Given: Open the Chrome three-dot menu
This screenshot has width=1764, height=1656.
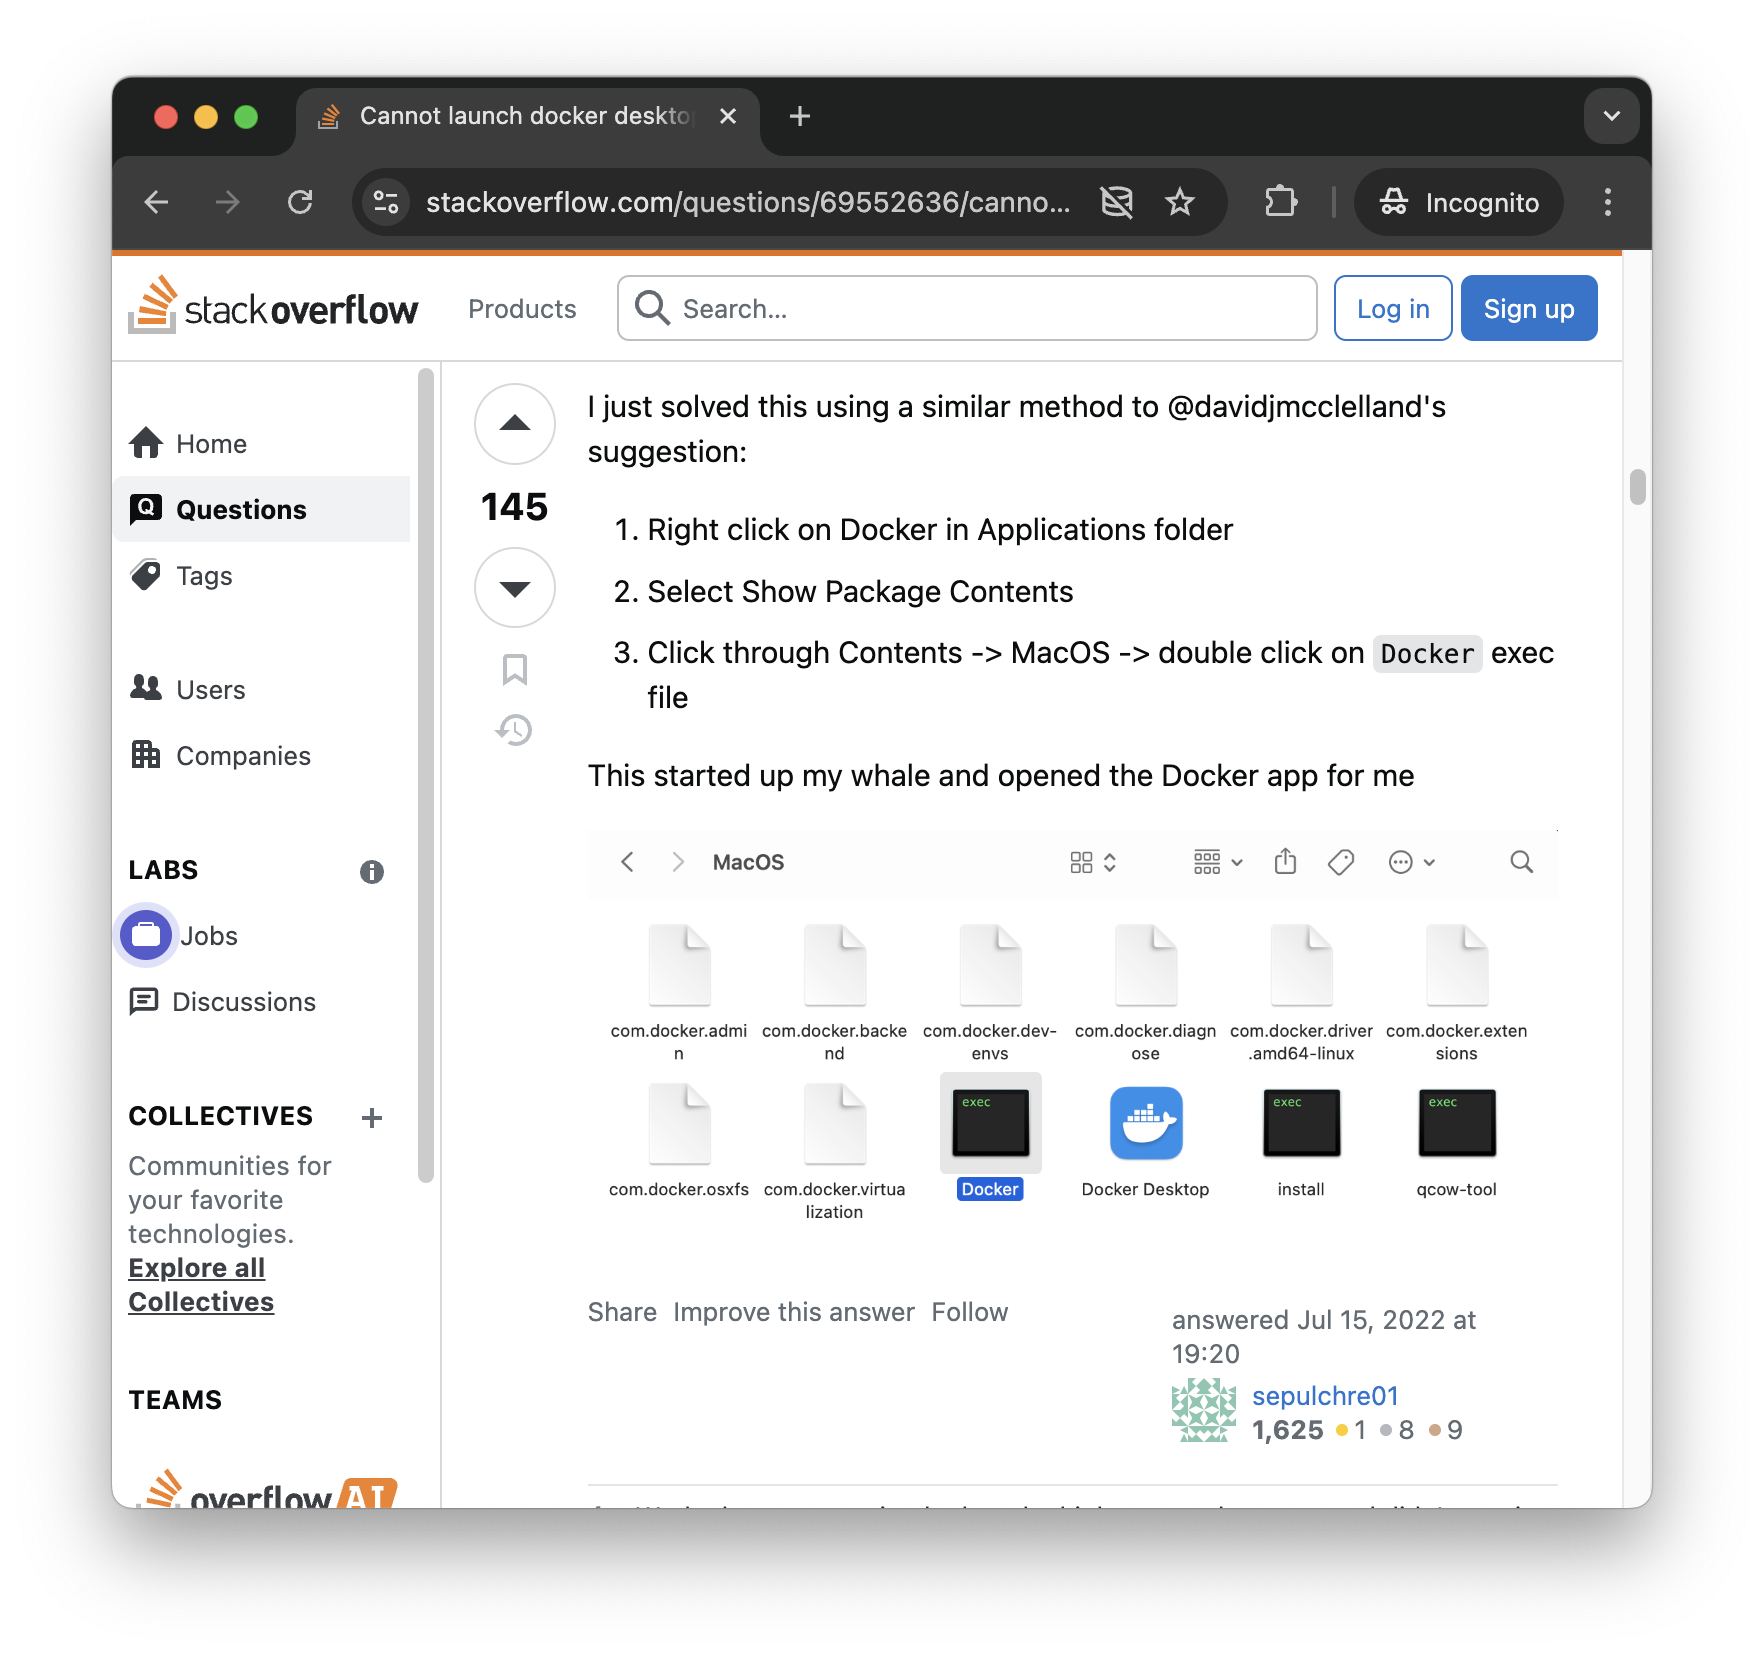Looking at the screenshot, I should 1607,202.
